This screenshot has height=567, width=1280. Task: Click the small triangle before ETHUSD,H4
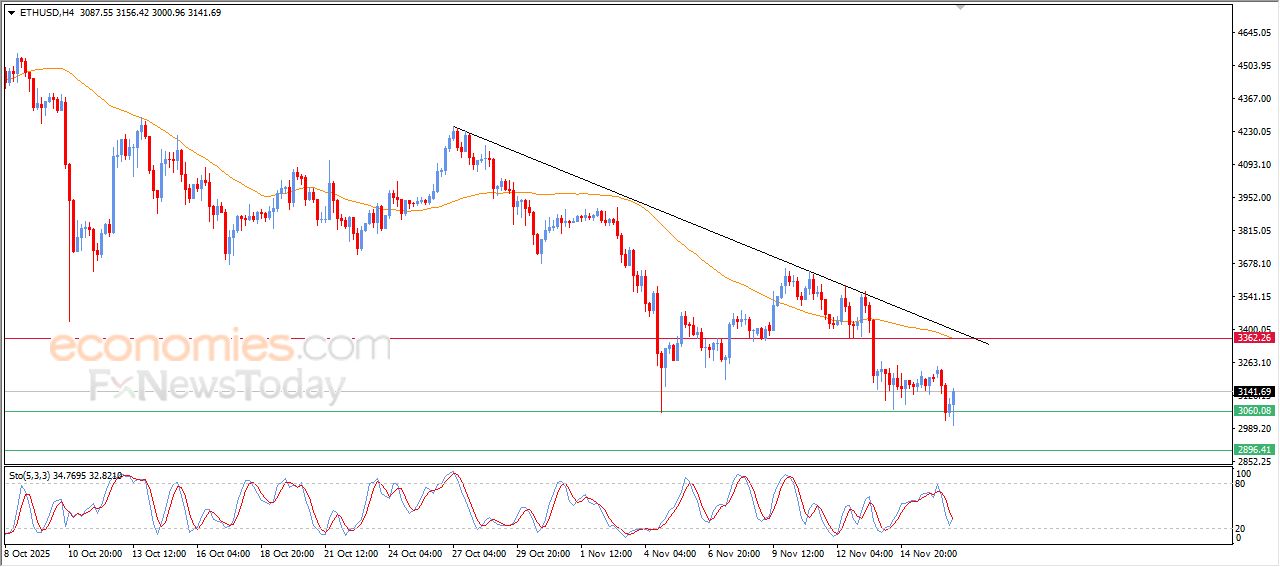click(x=11, y=13)
